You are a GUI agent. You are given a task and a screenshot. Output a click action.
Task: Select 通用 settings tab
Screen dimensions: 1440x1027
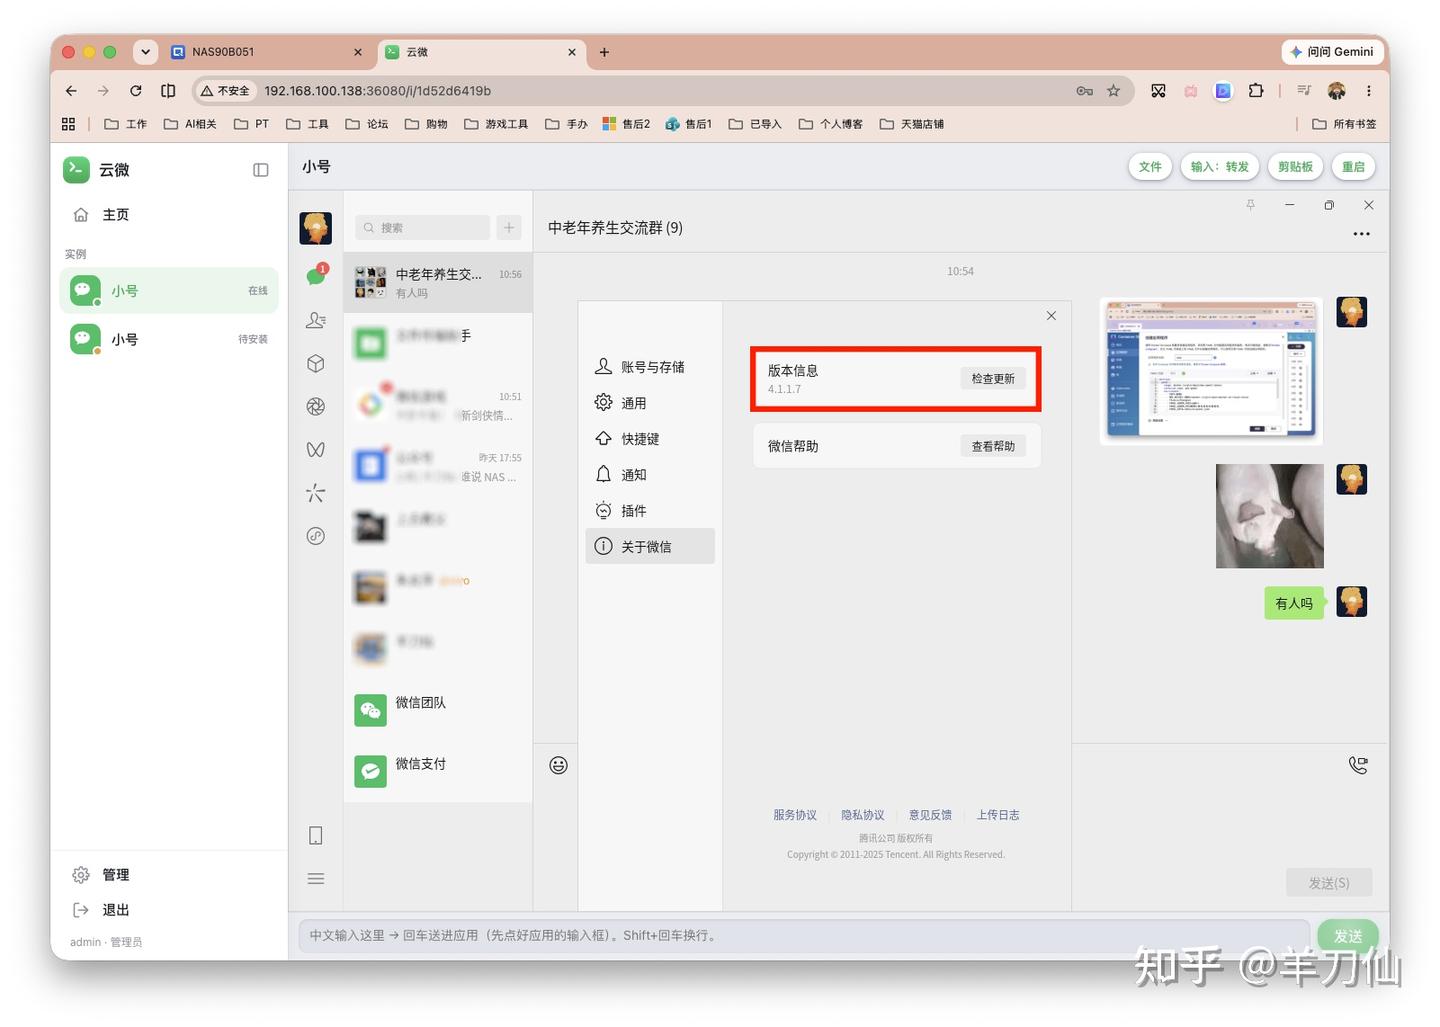coord(650,403)
